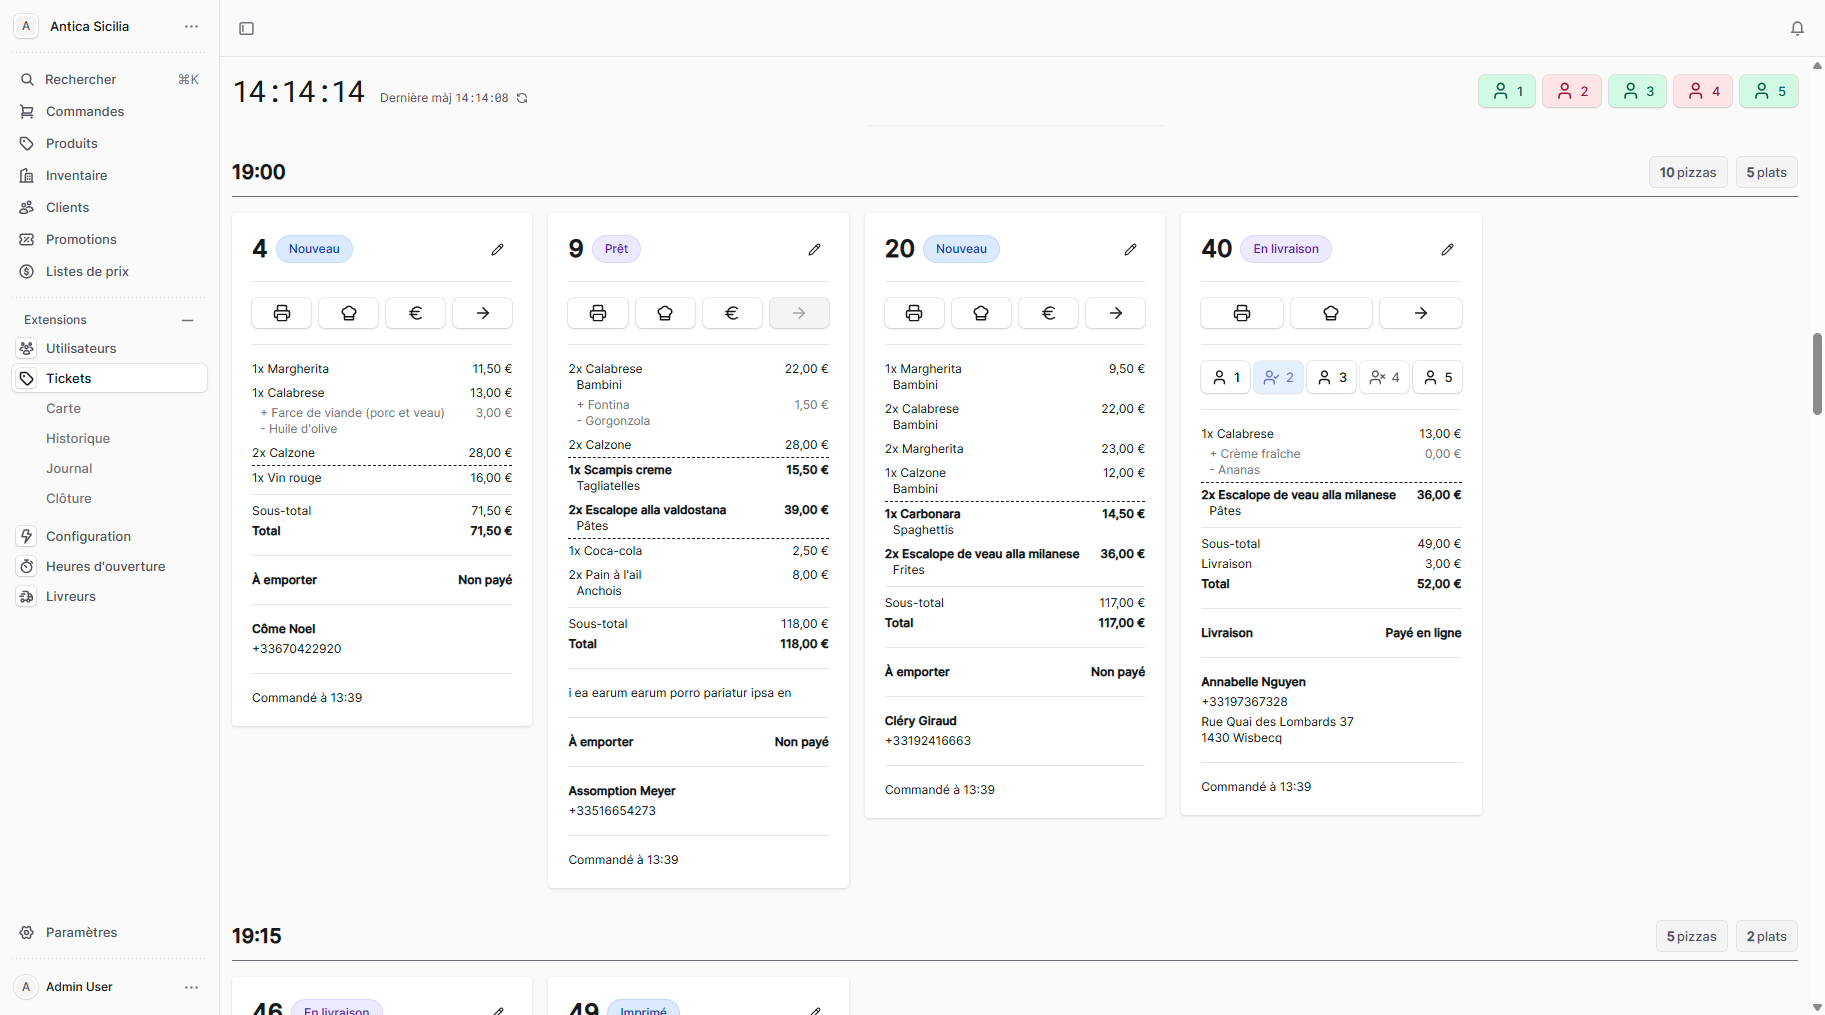Assign driver 3 on ticket 40
The image size is (1825, 1015).
[1331, 377]
